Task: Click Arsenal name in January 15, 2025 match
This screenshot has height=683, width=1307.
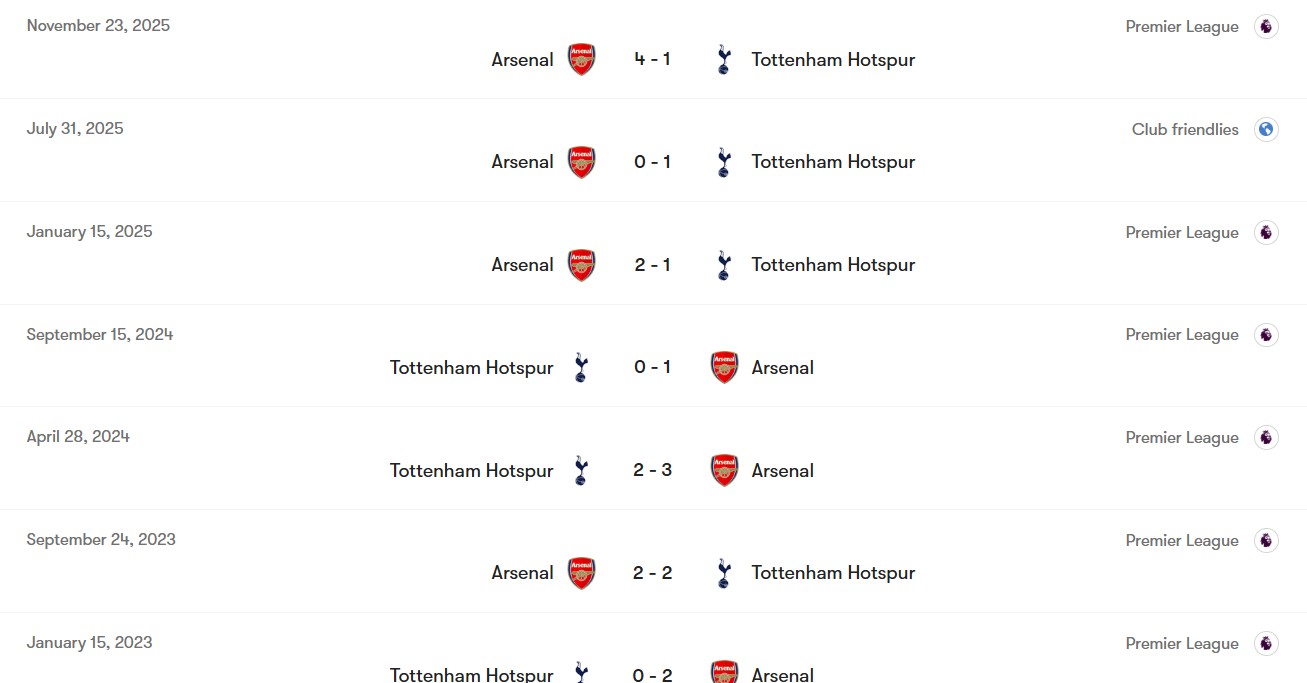Action: point(522,265)
